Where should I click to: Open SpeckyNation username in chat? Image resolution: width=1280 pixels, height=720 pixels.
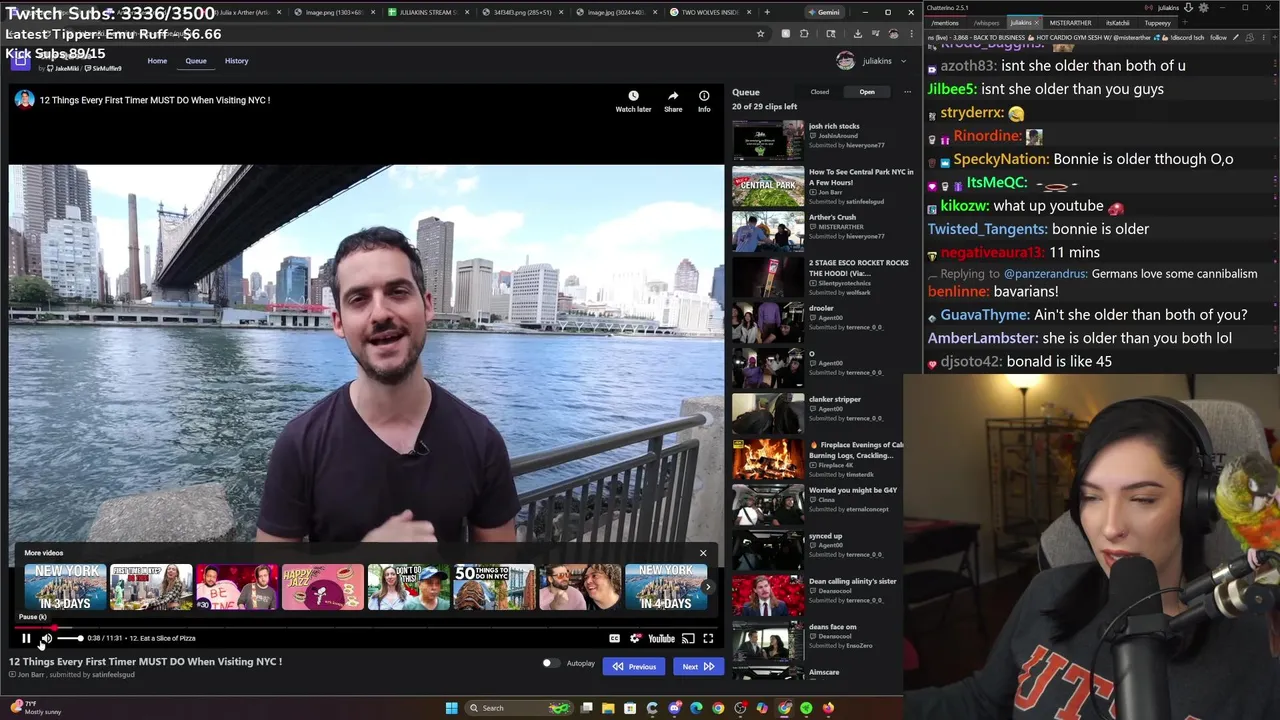pos(1000,159)
